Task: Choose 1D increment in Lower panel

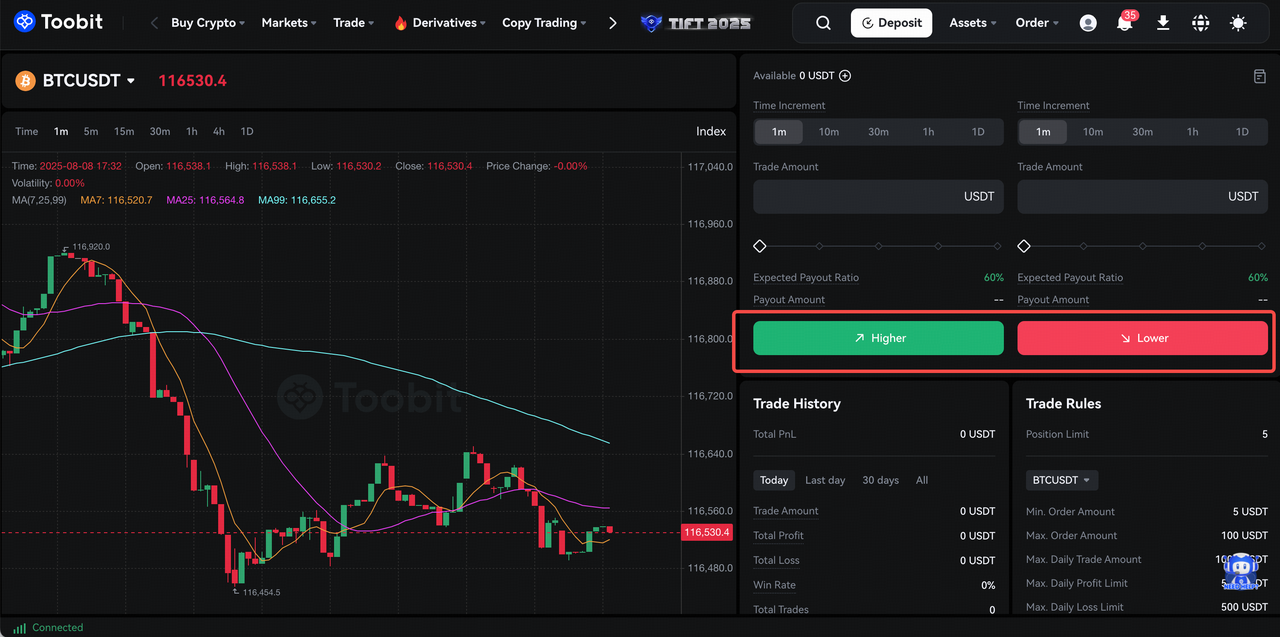Action: click(1242, 132)
